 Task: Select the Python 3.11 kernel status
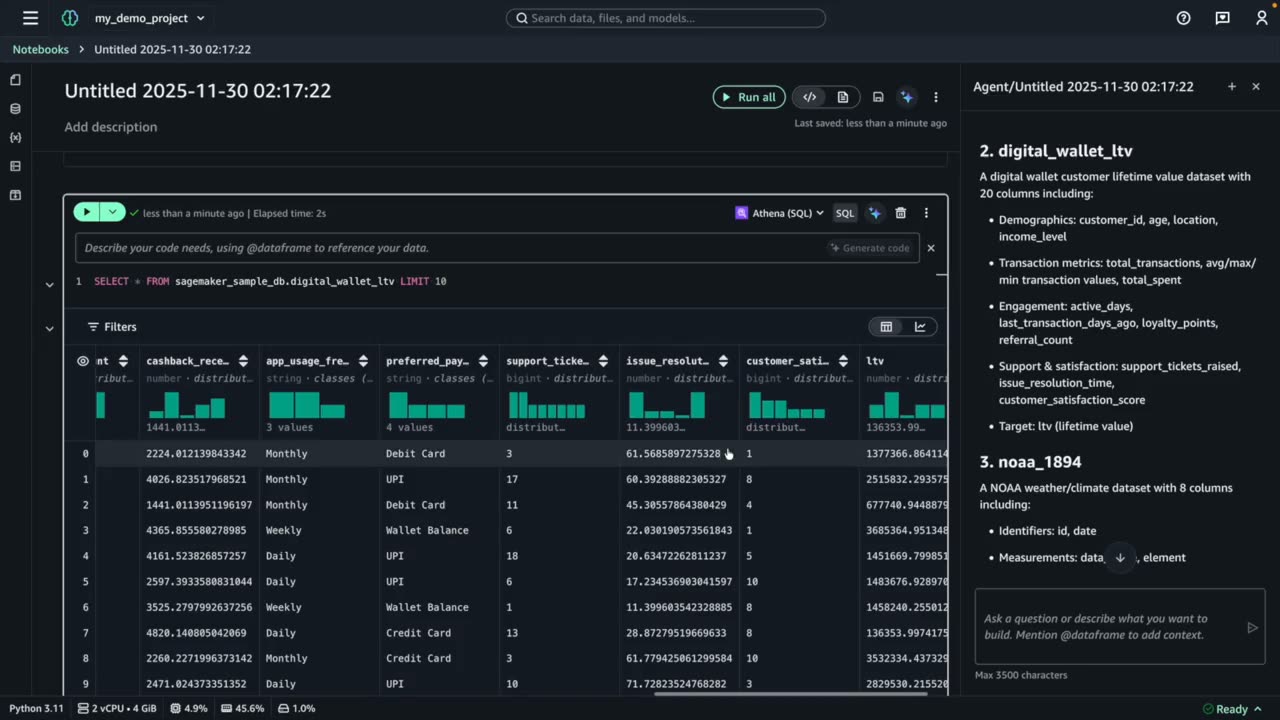tap(36, 708)
